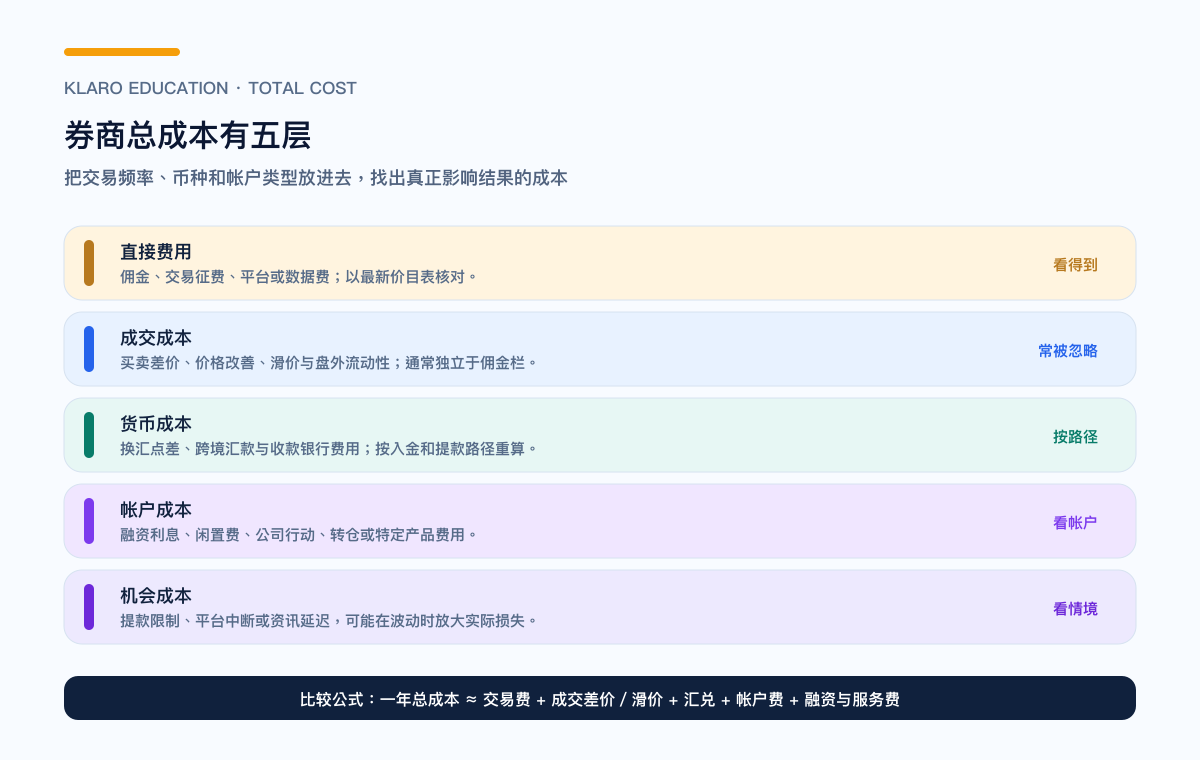Select the 成交成本 card title
Screen dimensions: 1200x760
coord(156,338)
